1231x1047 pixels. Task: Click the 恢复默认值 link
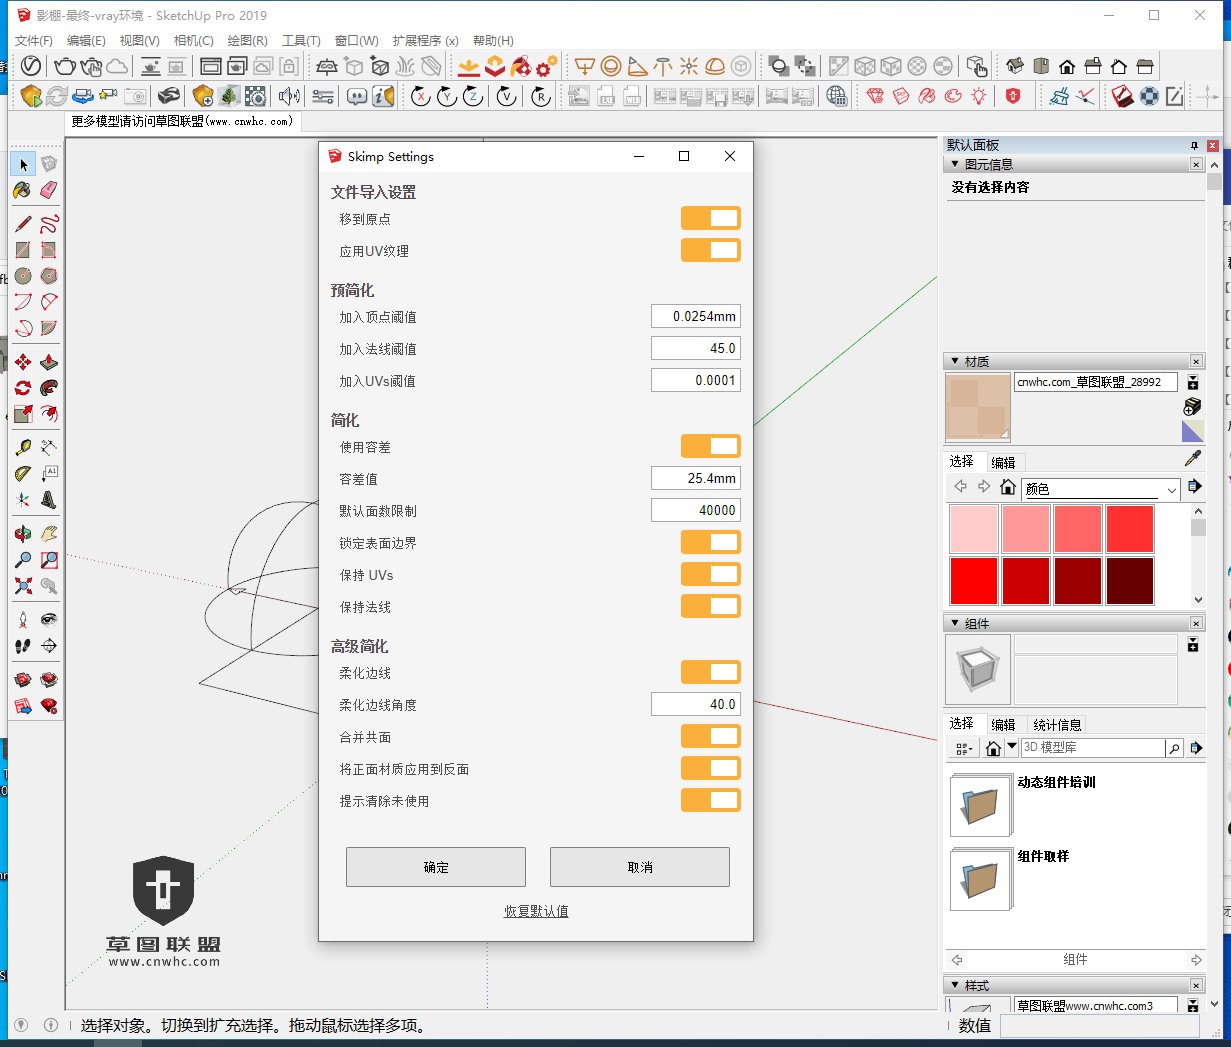click(x=536, y=911)
